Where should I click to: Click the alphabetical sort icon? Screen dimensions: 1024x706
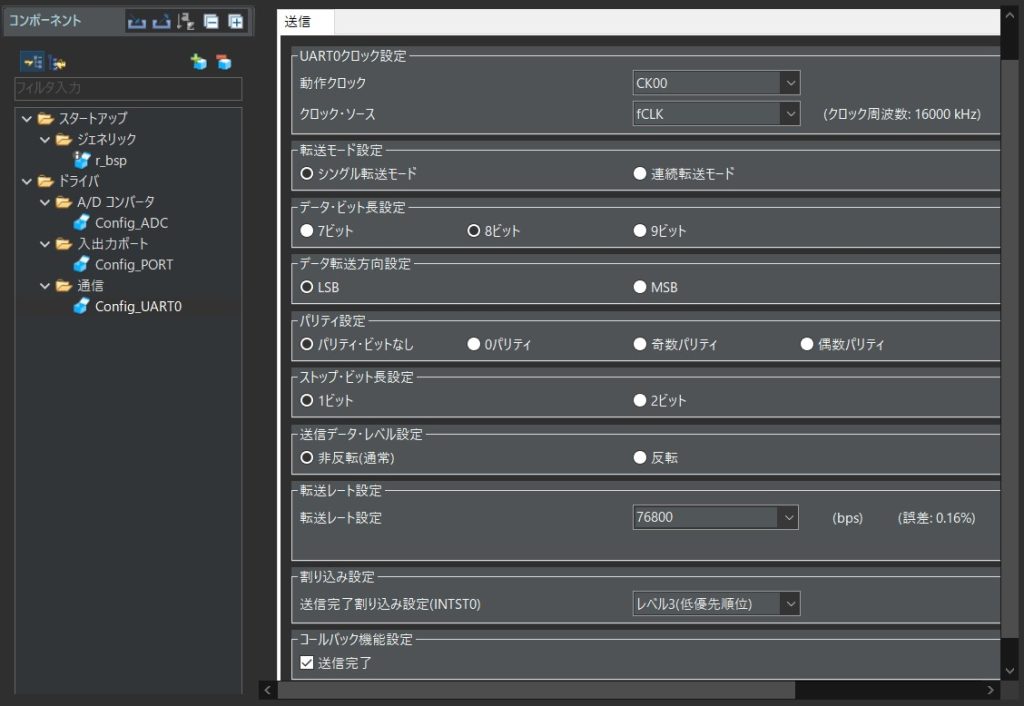pos(185,21)
